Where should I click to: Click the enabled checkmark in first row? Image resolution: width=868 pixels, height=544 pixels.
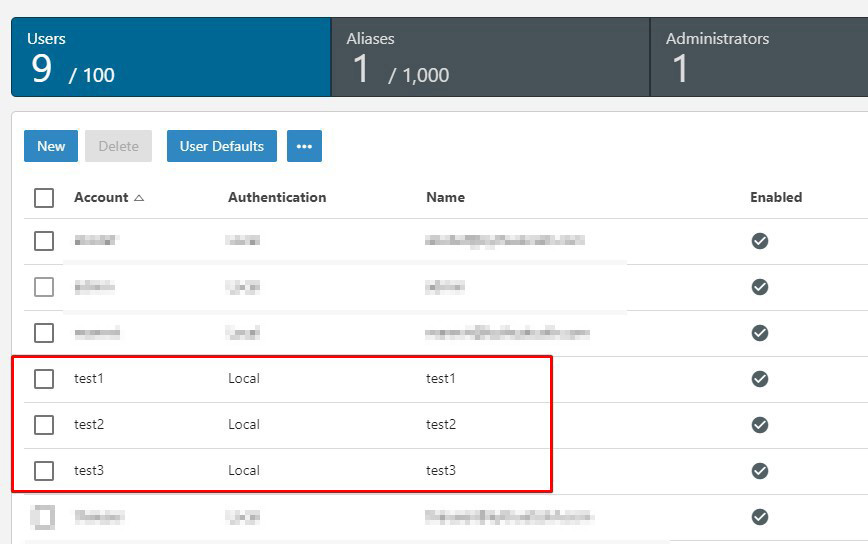coord(760,240)
